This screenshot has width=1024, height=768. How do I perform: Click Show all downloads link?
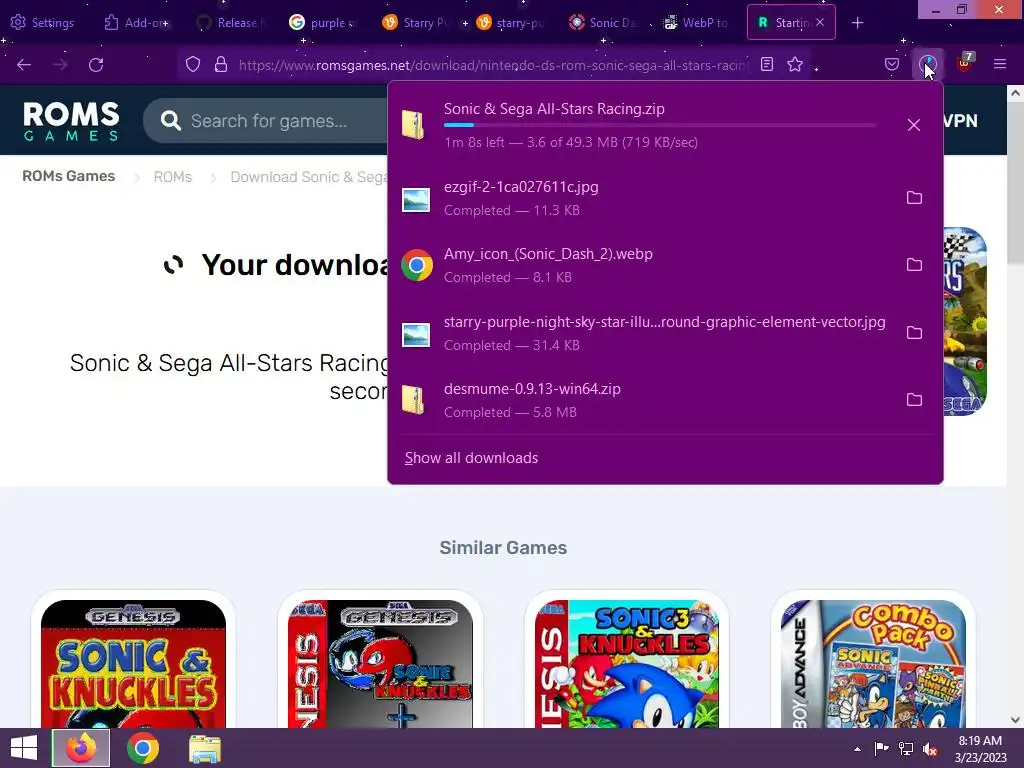[x=471, y=458]
